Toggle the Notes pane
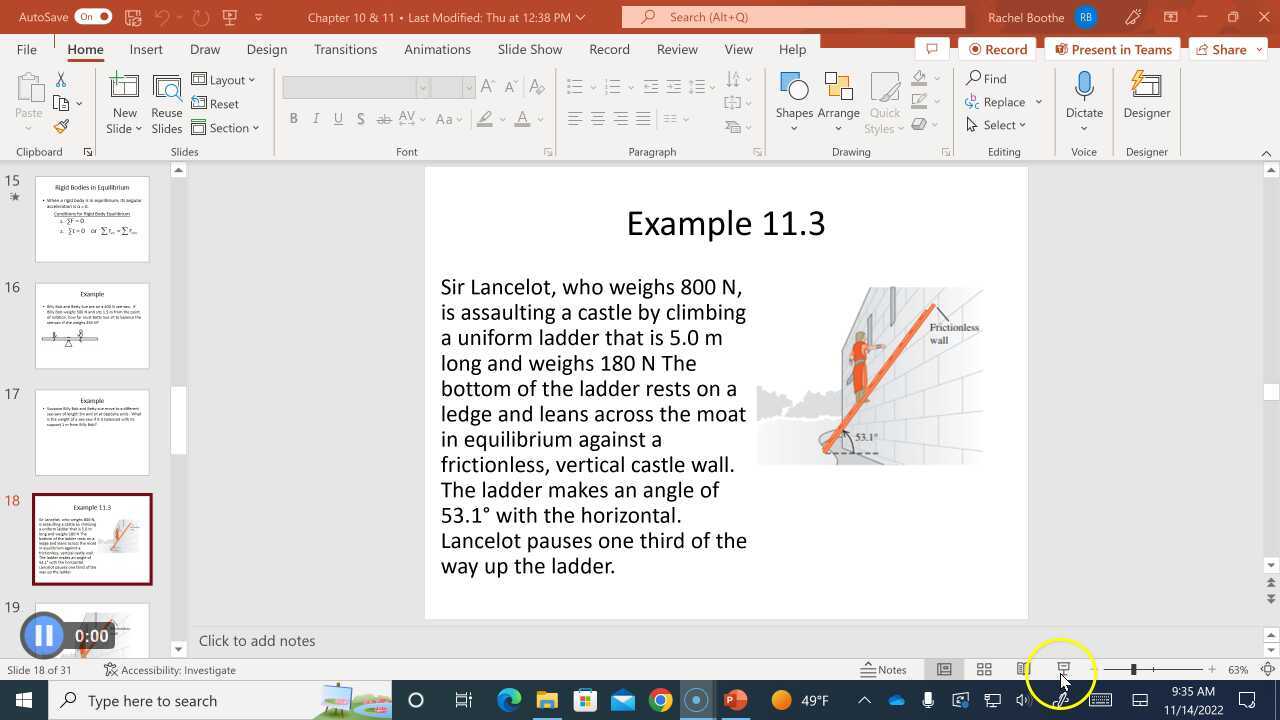The image size is (1280, 720). (x=883, y=669)
